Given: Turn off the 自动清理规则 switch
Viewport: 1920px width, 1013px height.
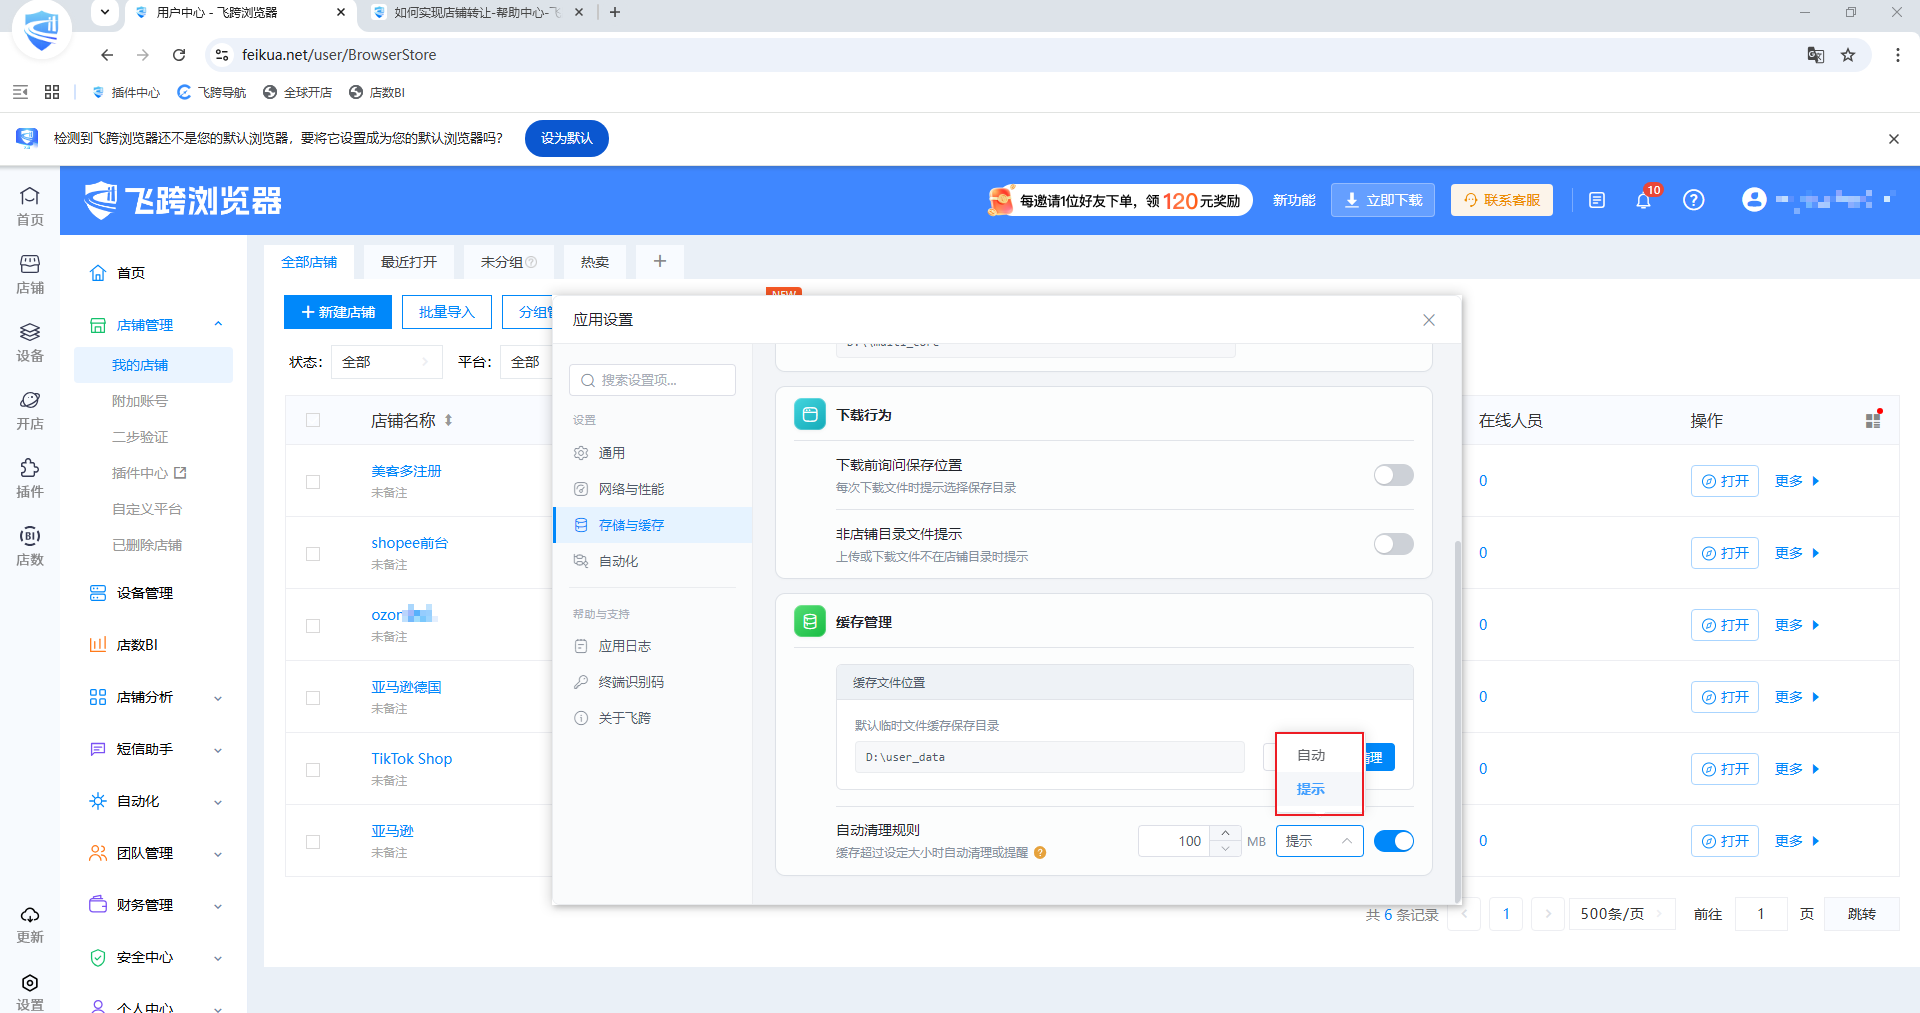Looking at the screenshot, I should point(1393,841).
